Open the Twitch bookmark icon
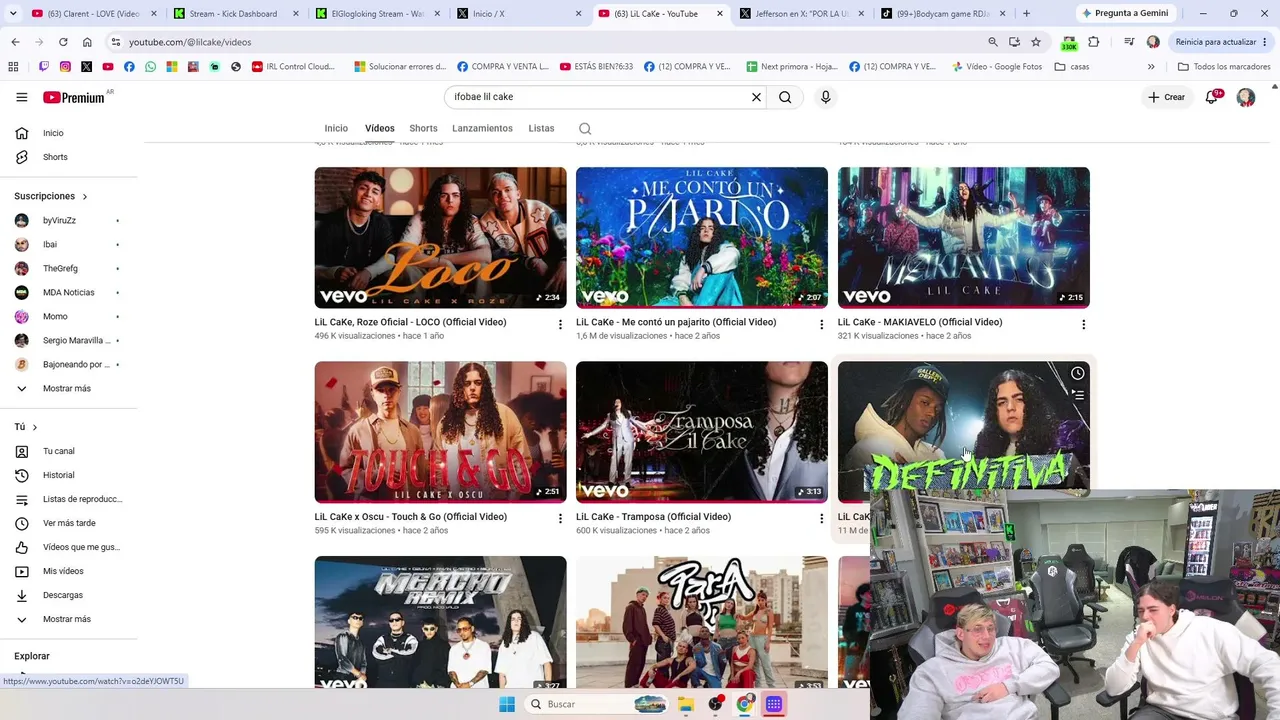Screen dimensions: 1280x720 44,67
